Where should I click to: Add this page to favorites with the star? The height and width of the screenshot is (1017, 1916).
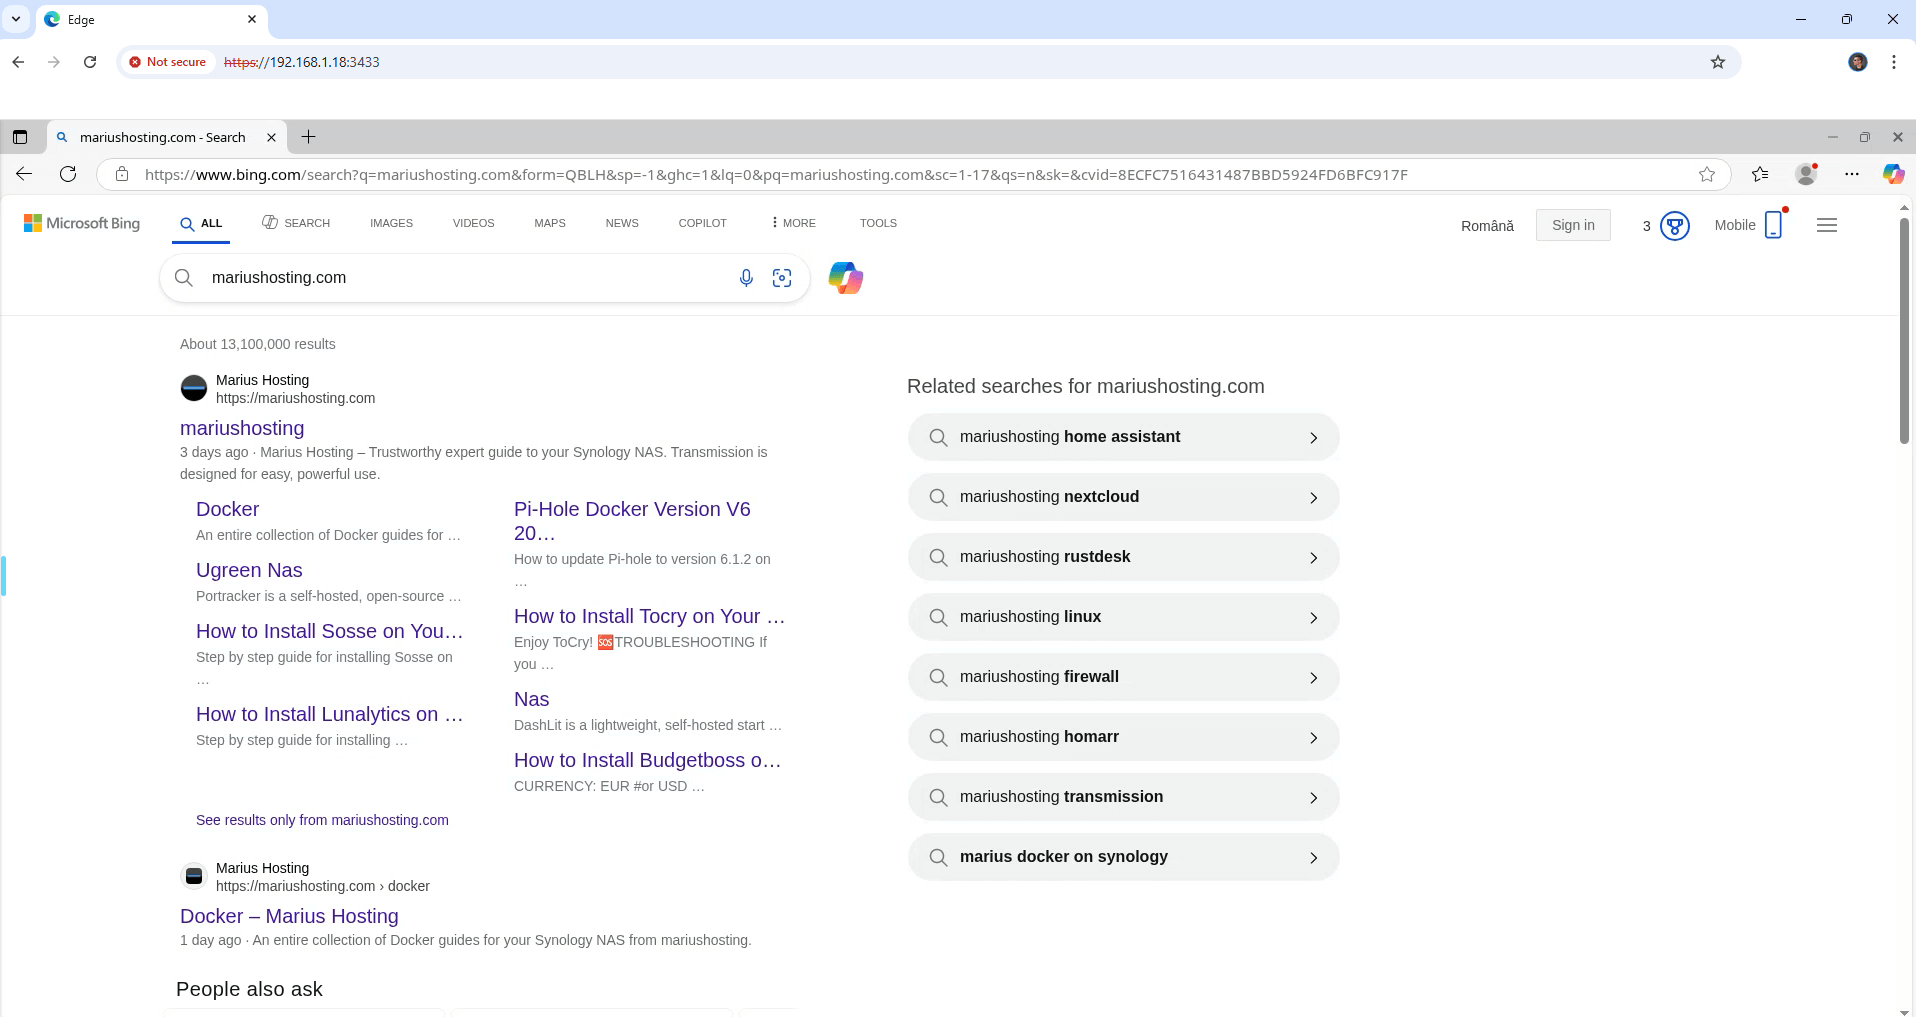click(x=1707, y=174)
